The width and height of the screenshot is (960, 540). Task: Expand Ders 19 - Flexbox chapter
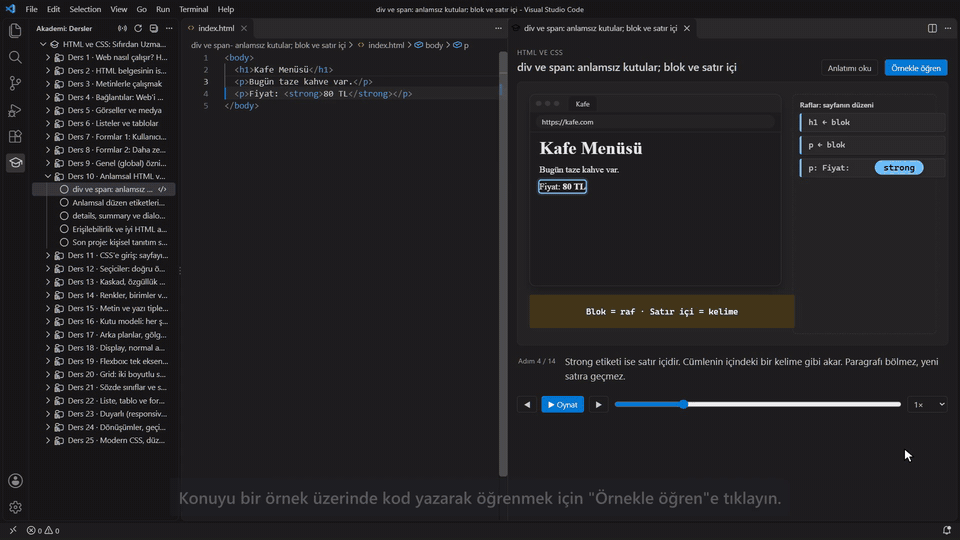(48, 361)
